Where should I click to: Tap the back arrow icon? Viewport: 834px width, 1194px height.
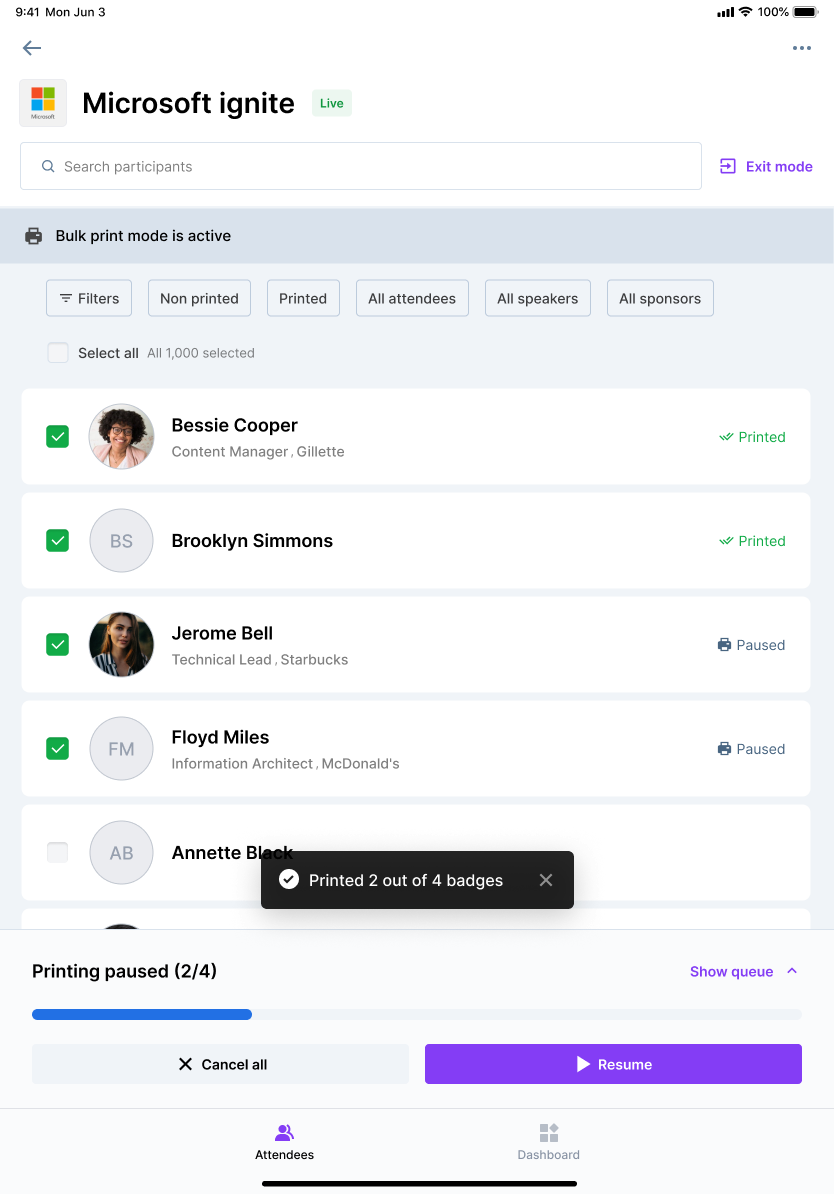[x=32, y=48]
